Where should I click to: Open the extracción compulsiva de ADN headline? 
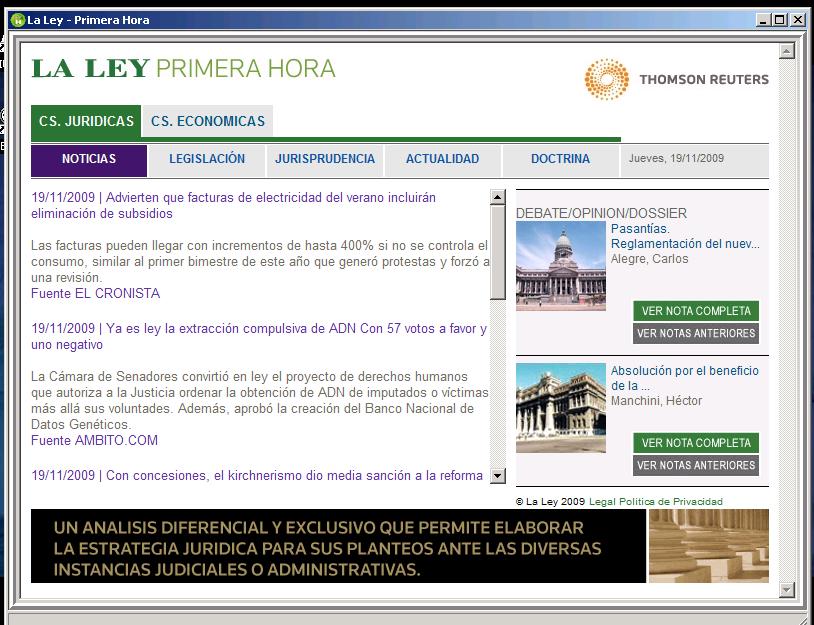pos(259,336)
